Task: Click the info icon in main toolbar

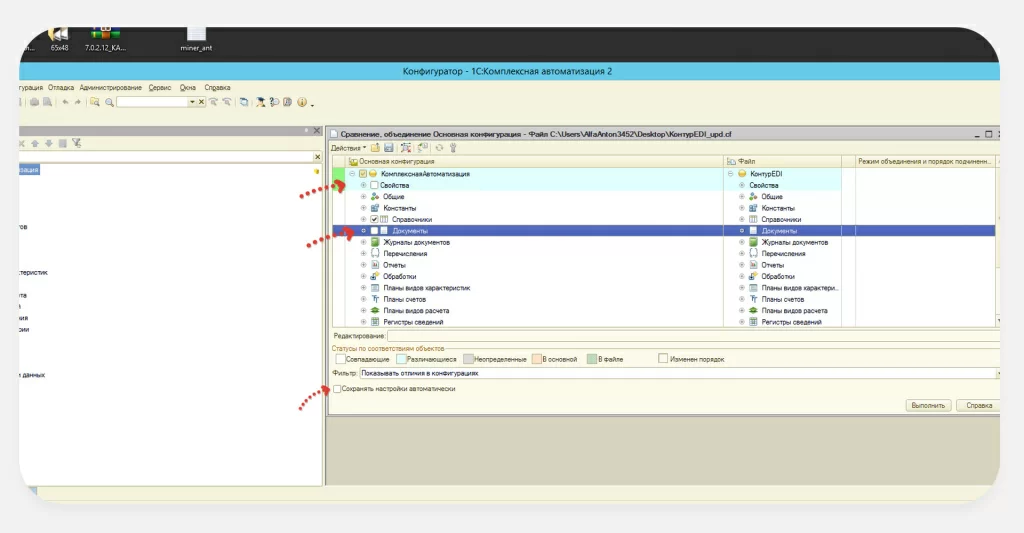Action: click(301, 102)
